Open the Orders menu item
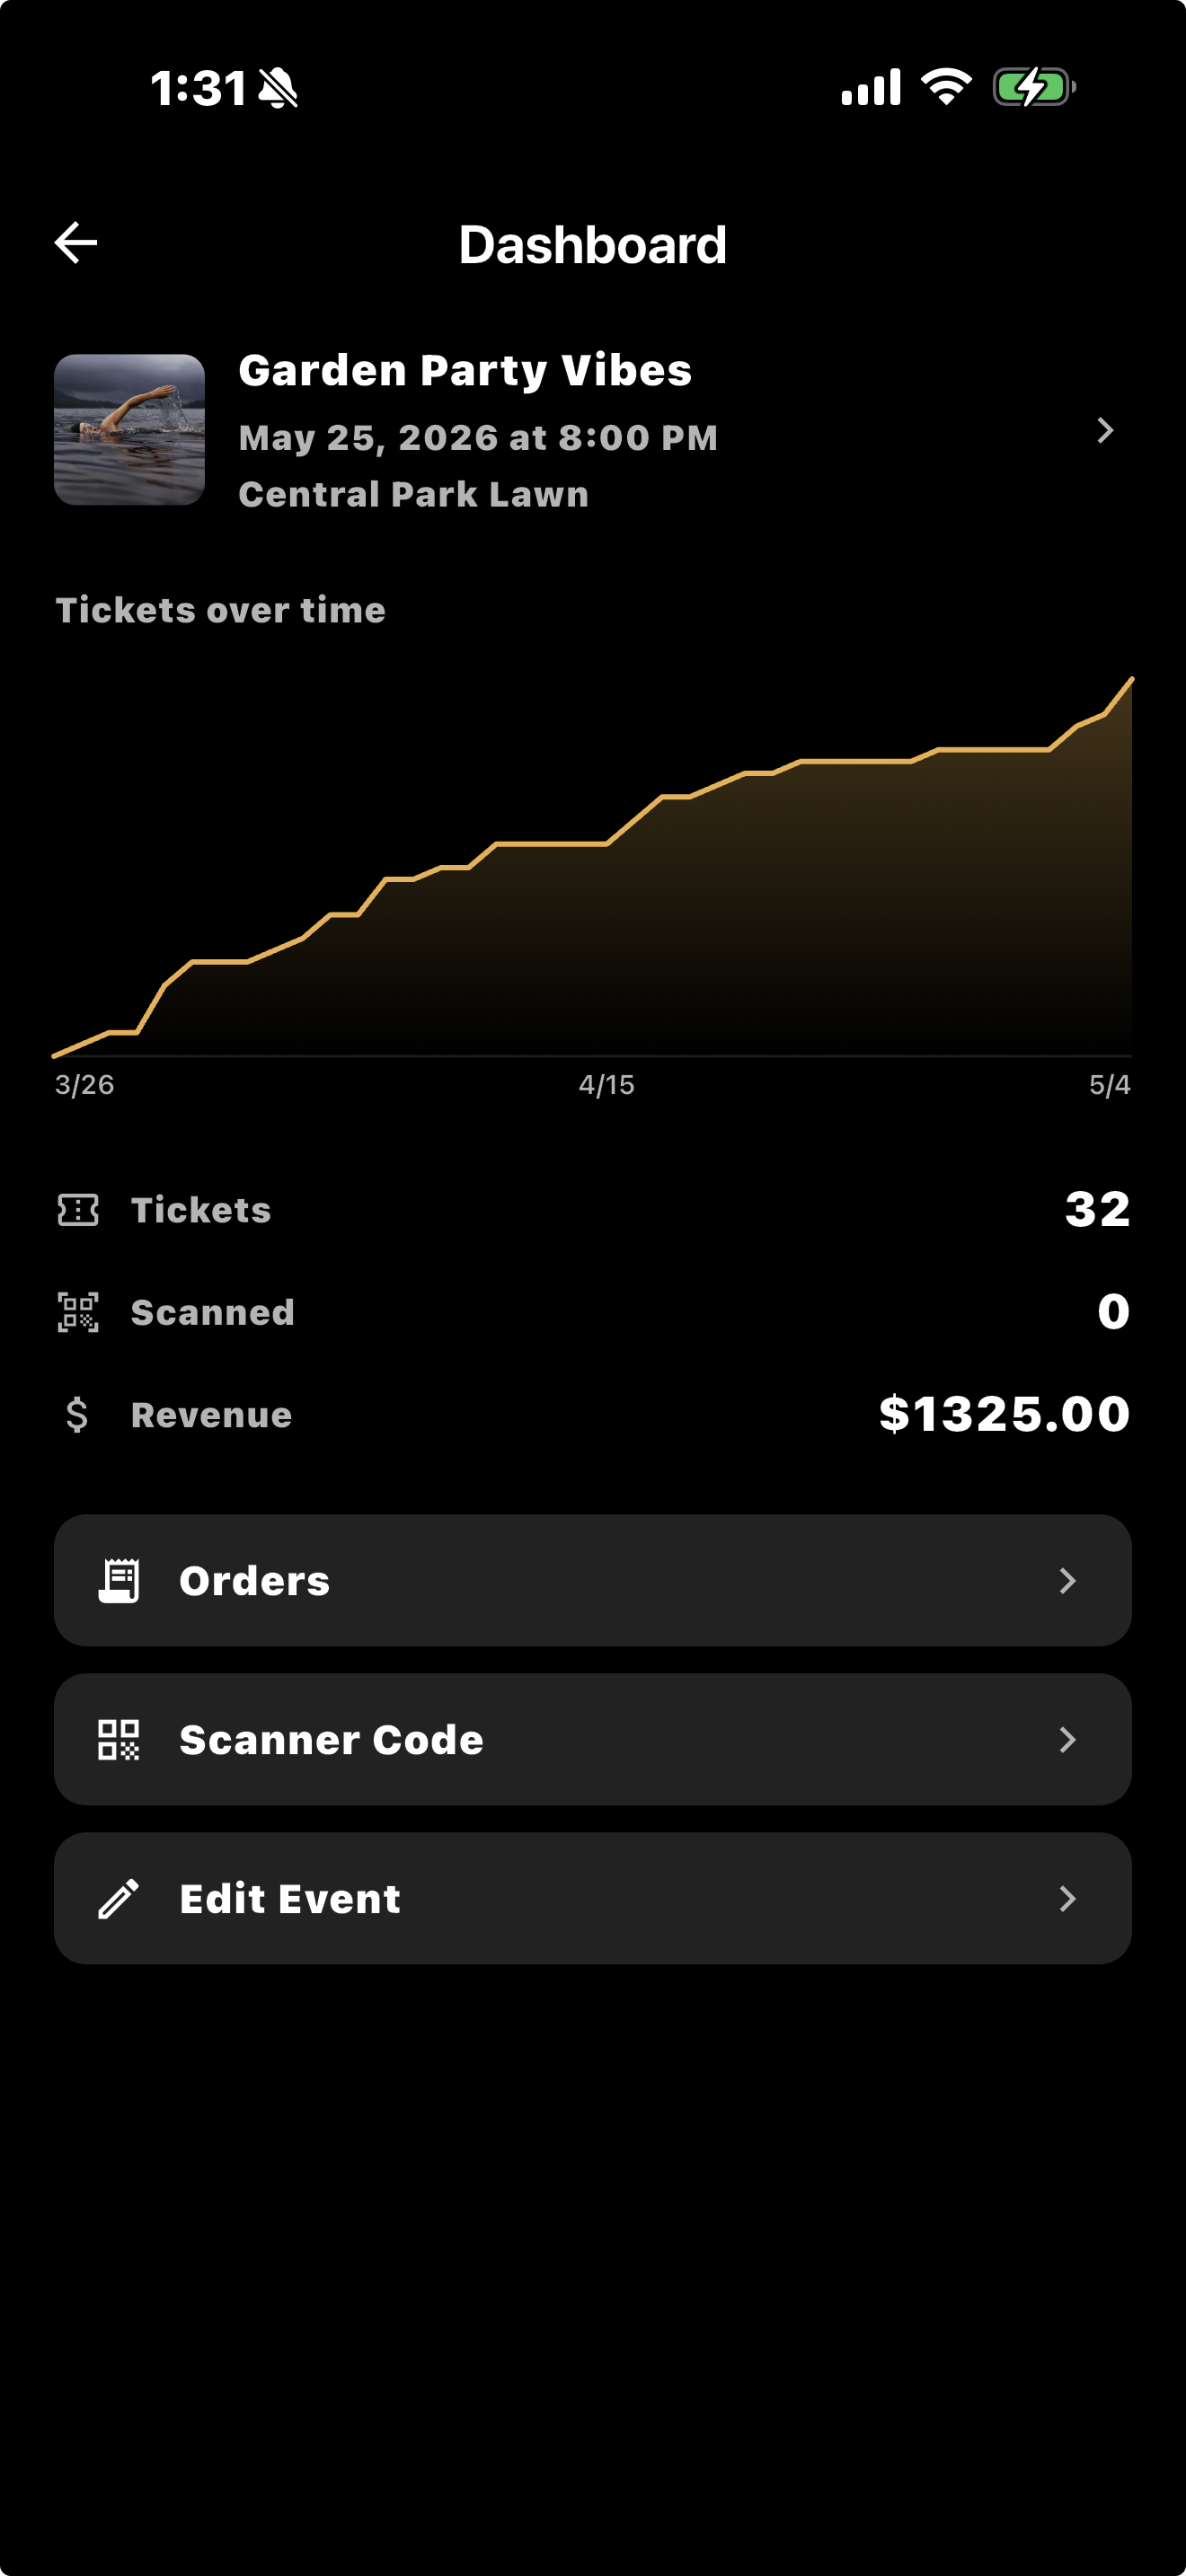This screenshot has height=2576, width=1186. 592,1581
